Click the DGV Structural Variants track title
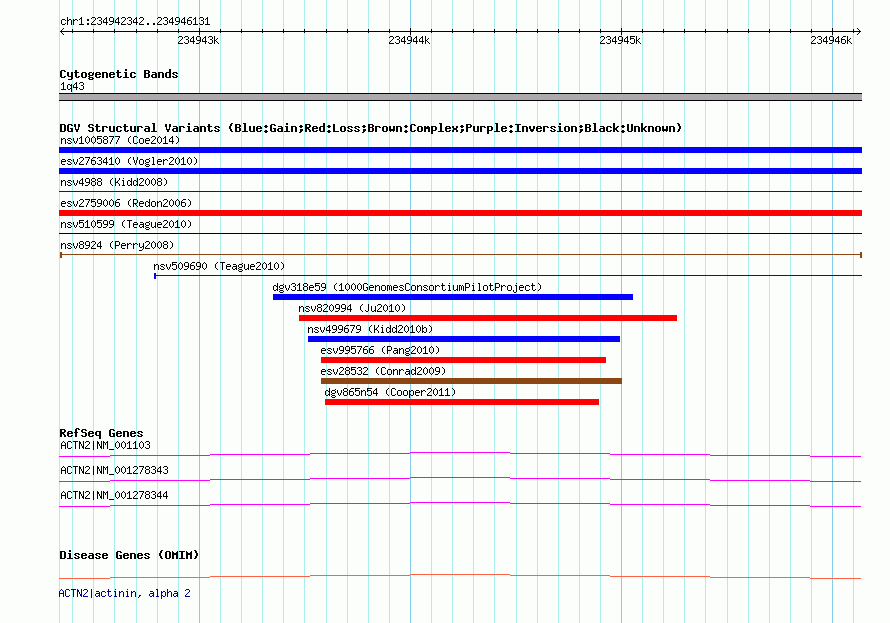This screenshot has width=890, height=623. pyautogui.click(x=371, y=128)
